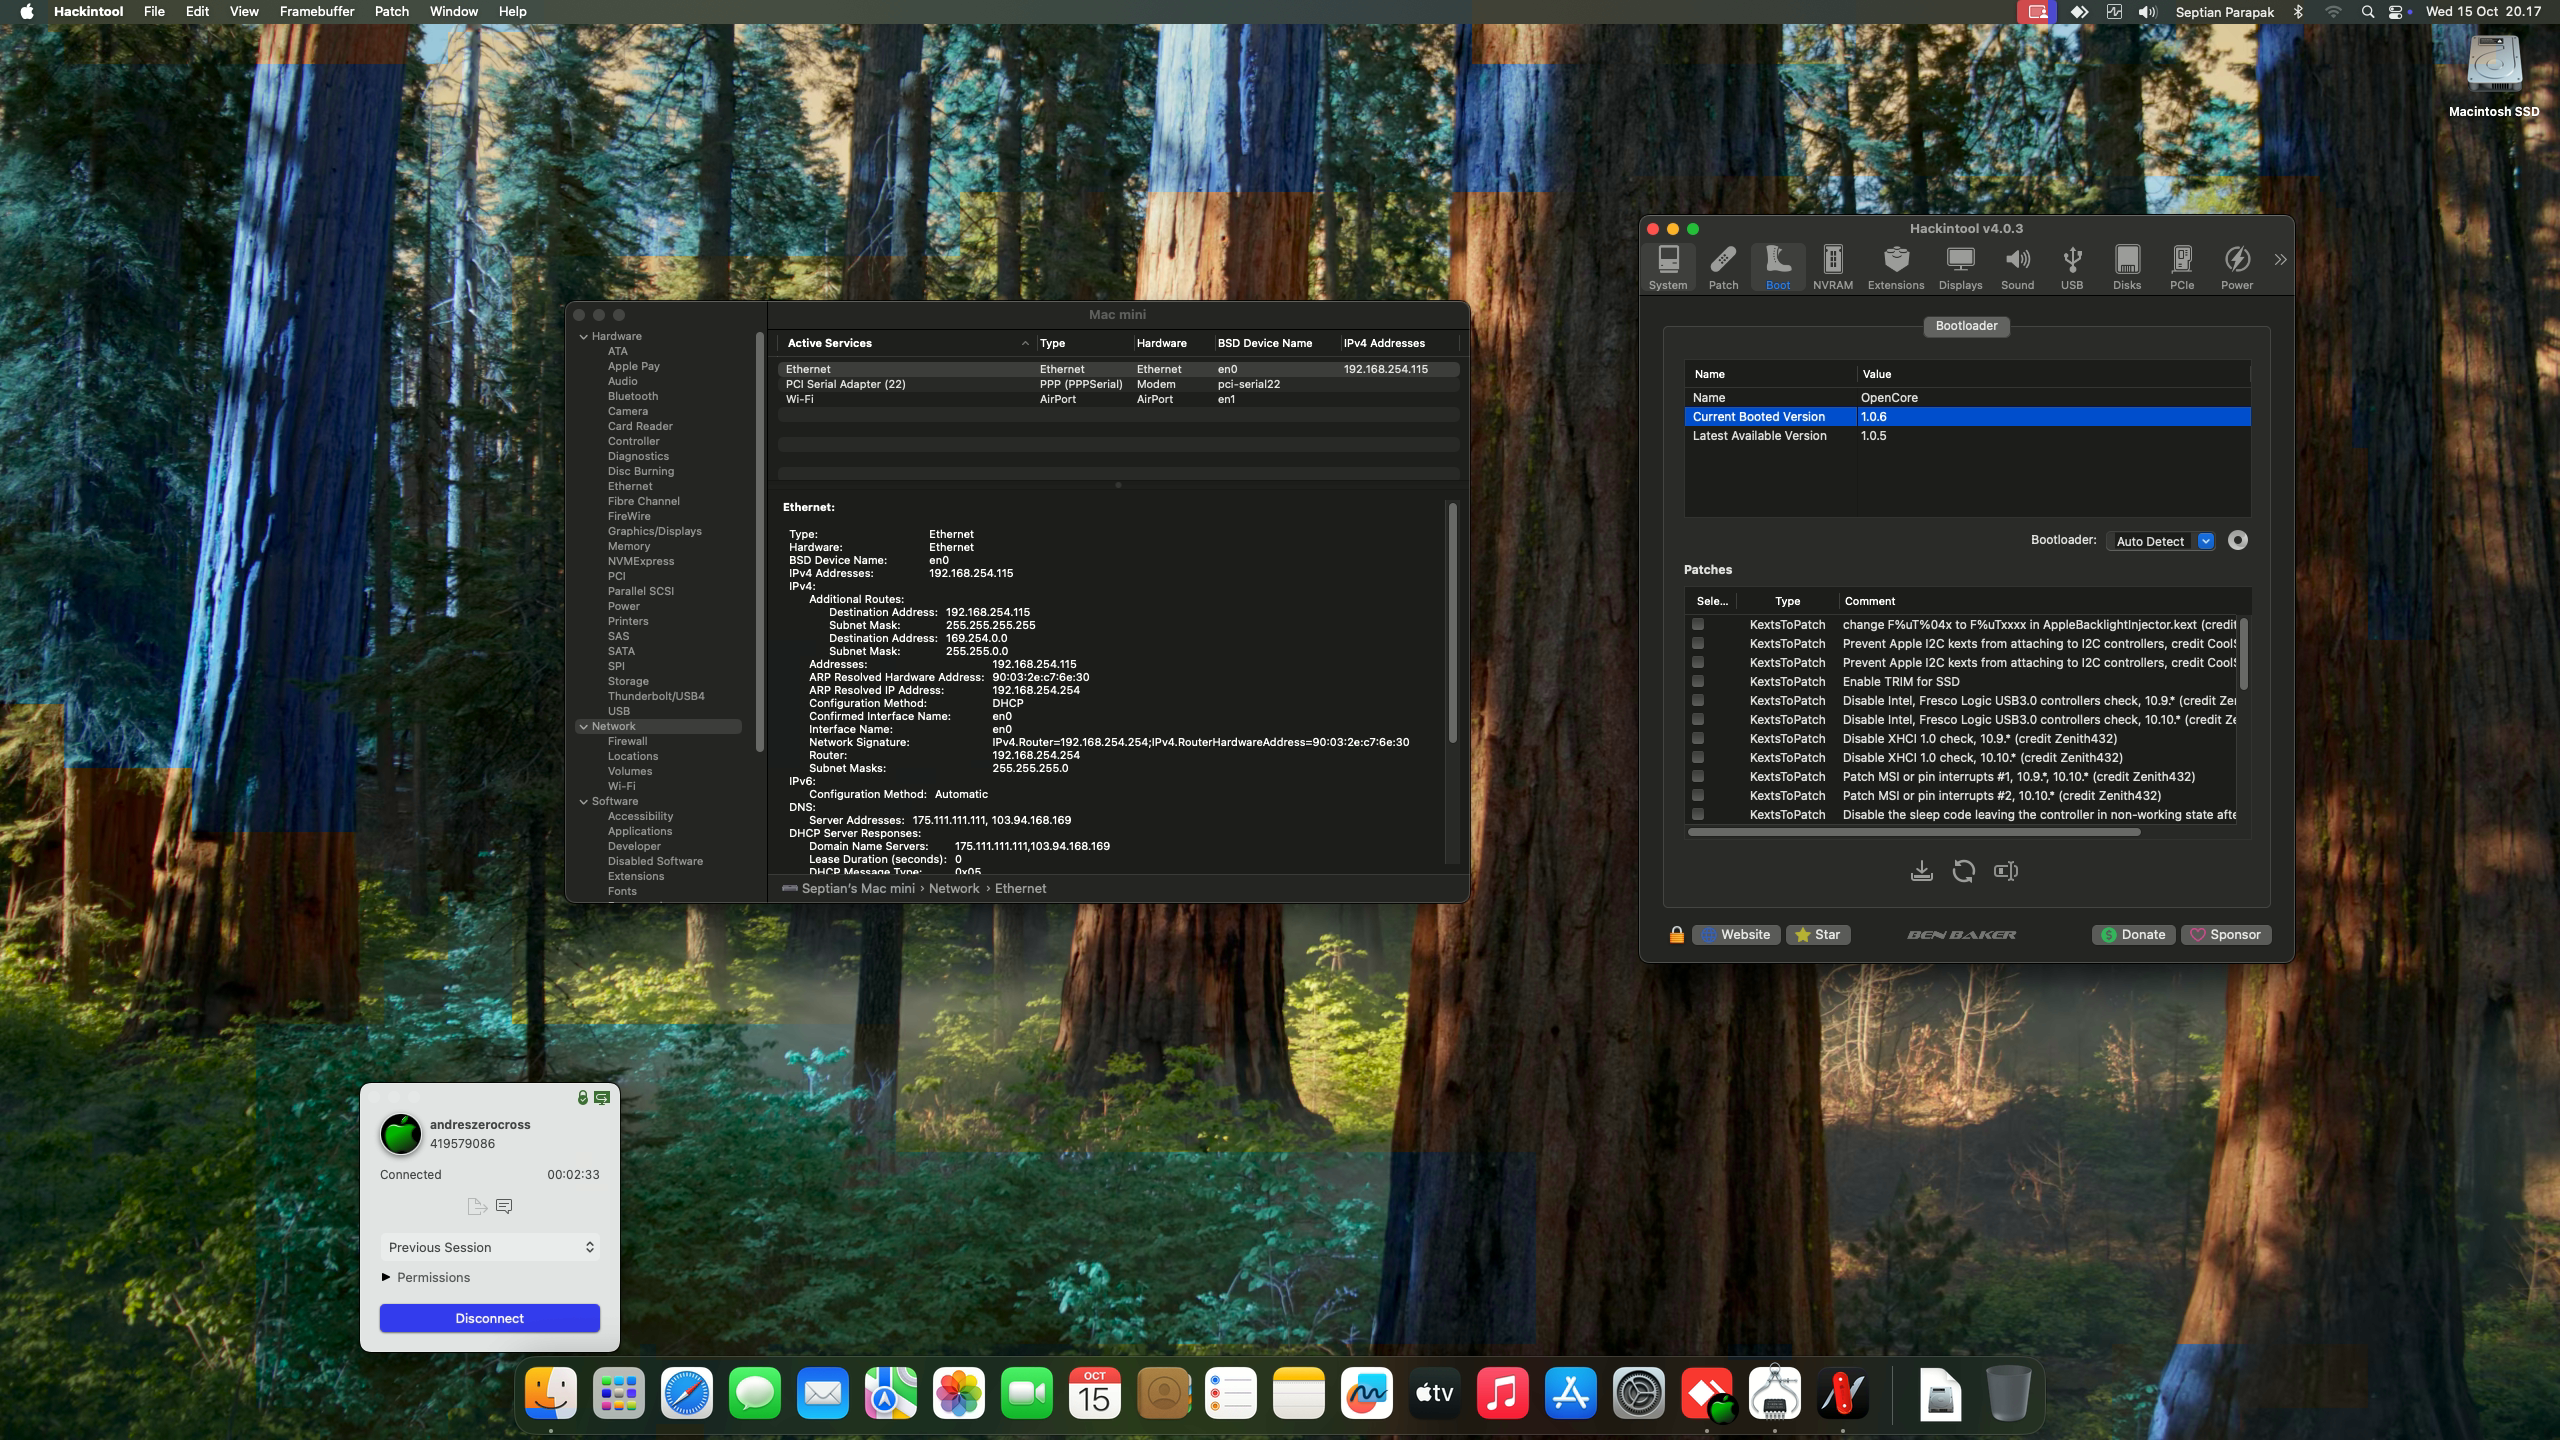The height and width of the screenshot is (1440, 2560).
Task: Open the USB section in Hackintool
Action: pos(2072,267)
